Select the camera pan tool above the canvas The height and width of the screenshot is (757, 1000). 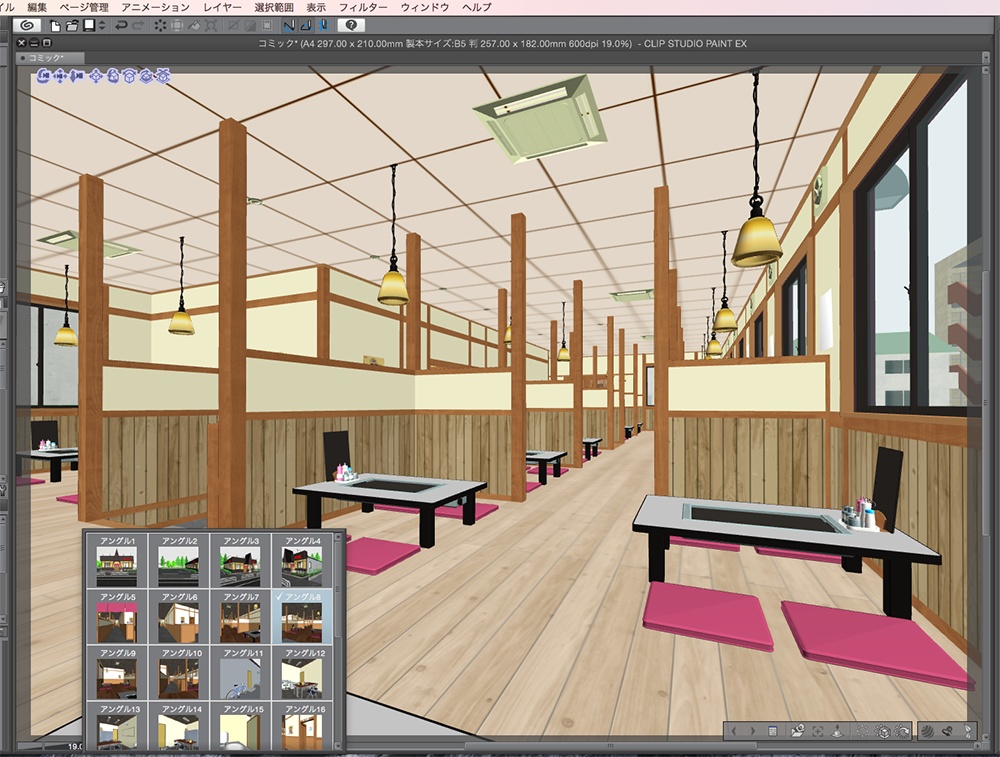click(x=59, y=75)
